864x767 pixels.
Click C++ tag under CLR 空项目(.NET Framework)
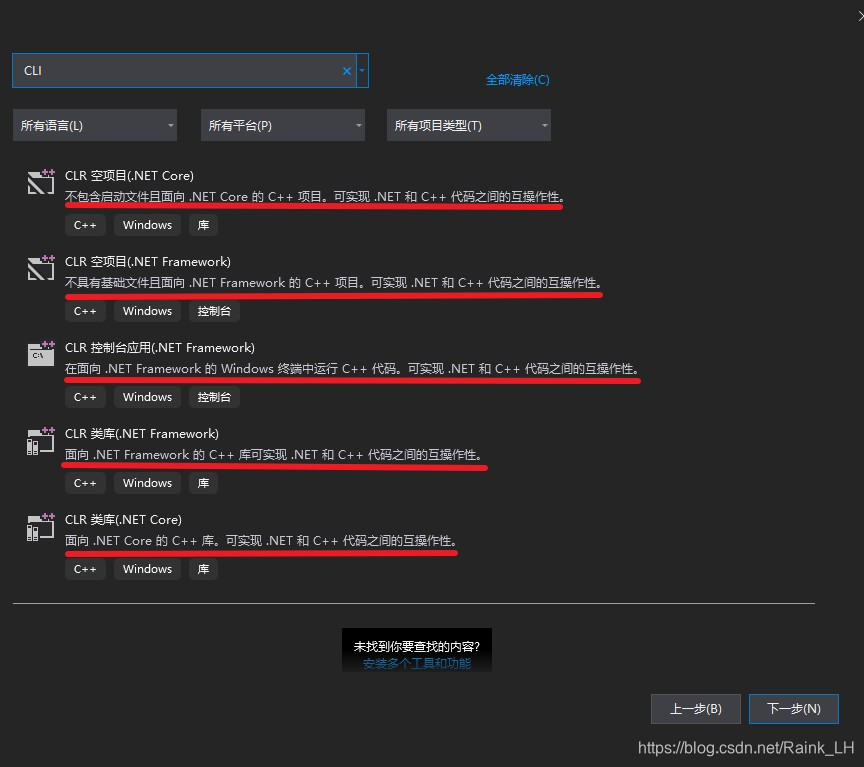pyautogui.click(x=85, y=311)
